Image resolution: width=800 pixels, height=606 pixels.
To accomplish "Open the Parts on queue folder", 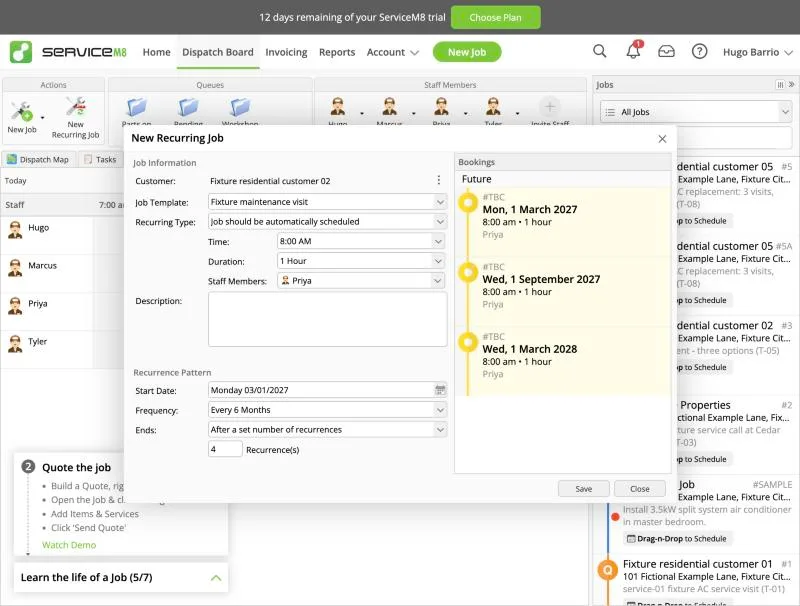I will pyautogui.click(x=136, y=108).
